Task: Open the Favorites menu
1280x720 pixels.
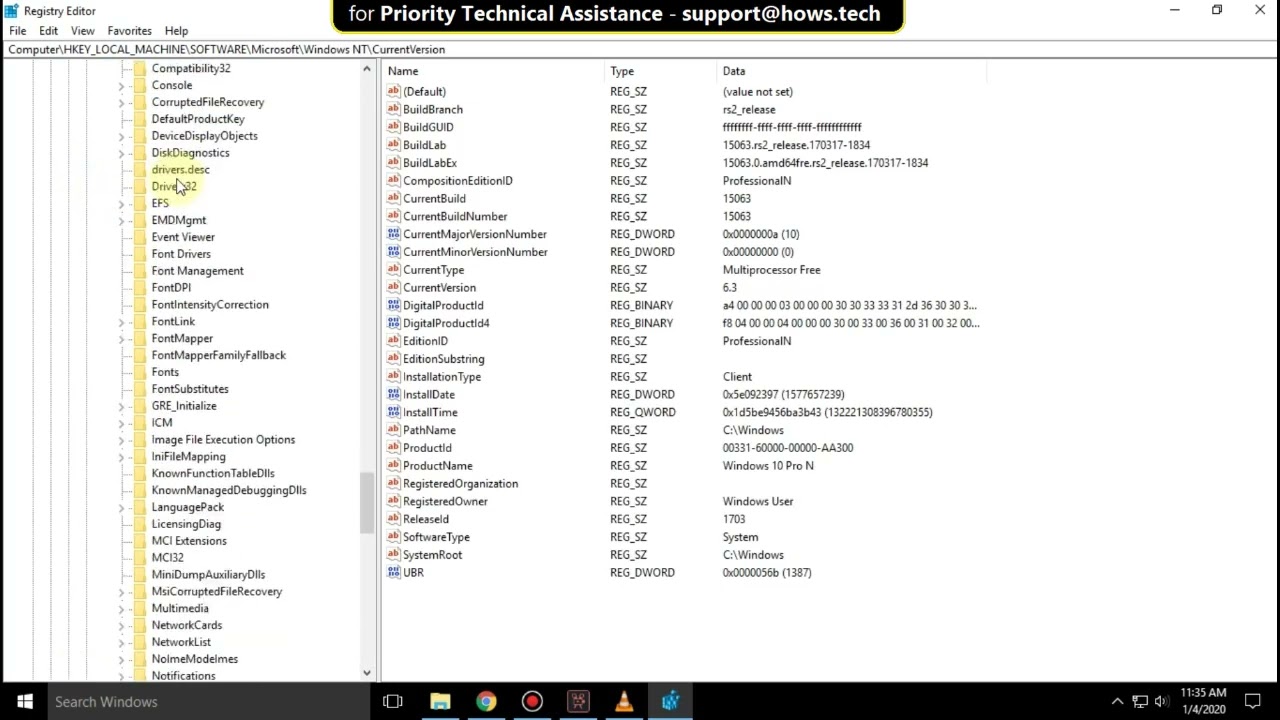Action: coord(129,31)
